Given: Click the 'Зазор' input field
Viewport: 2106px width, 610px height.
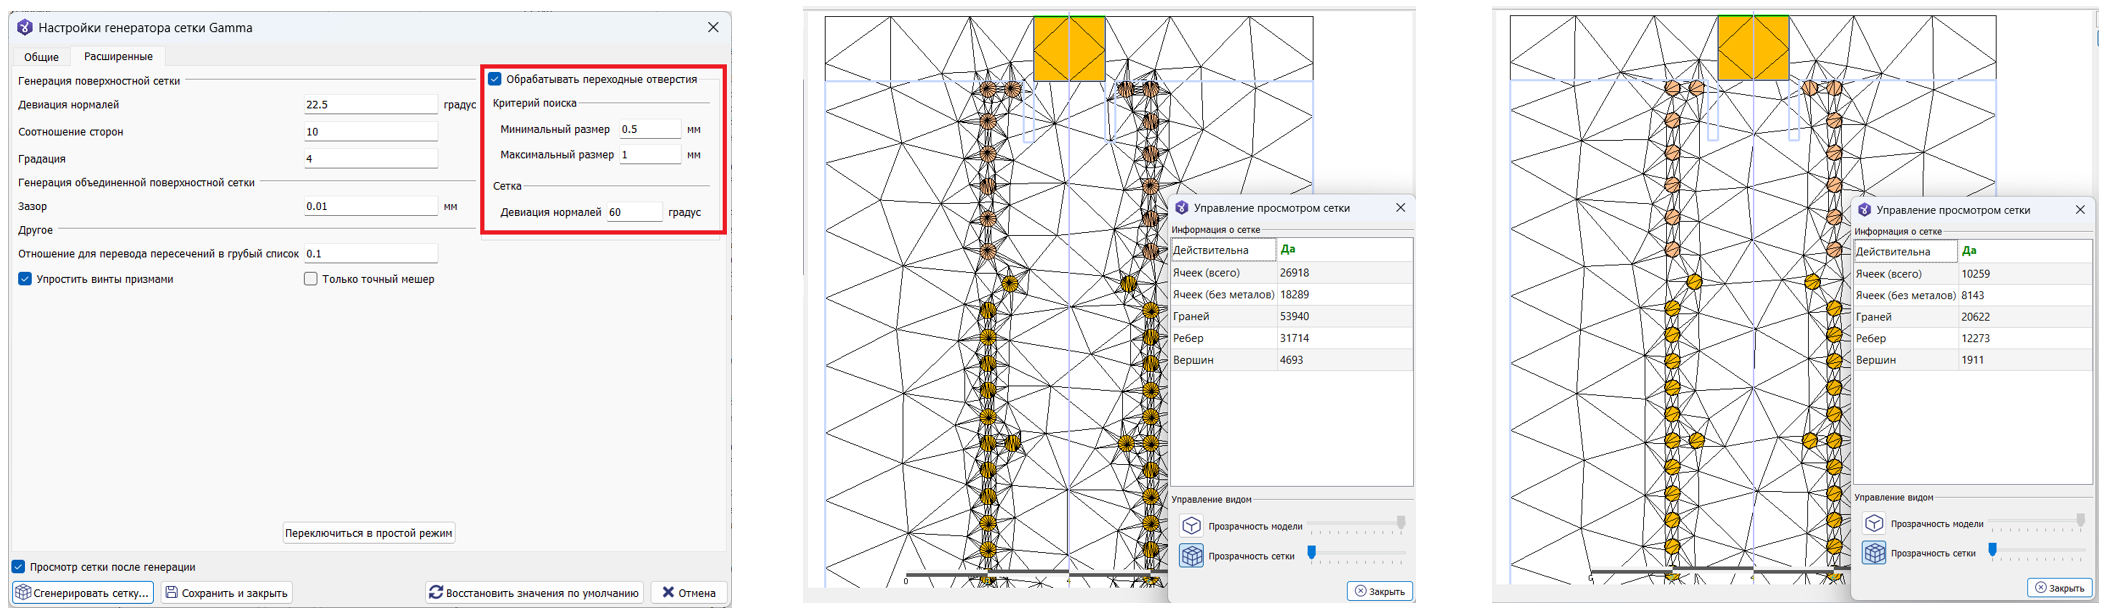Looking at the screenshot, I should tap(371, 206).
